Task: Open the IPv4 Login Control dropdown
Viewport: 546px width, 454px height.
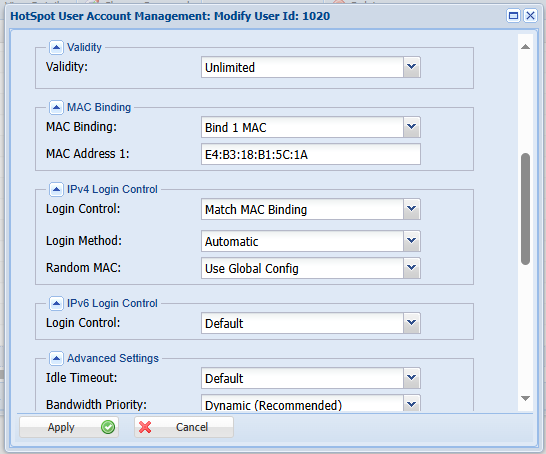Action: click(x=412, y=209)
